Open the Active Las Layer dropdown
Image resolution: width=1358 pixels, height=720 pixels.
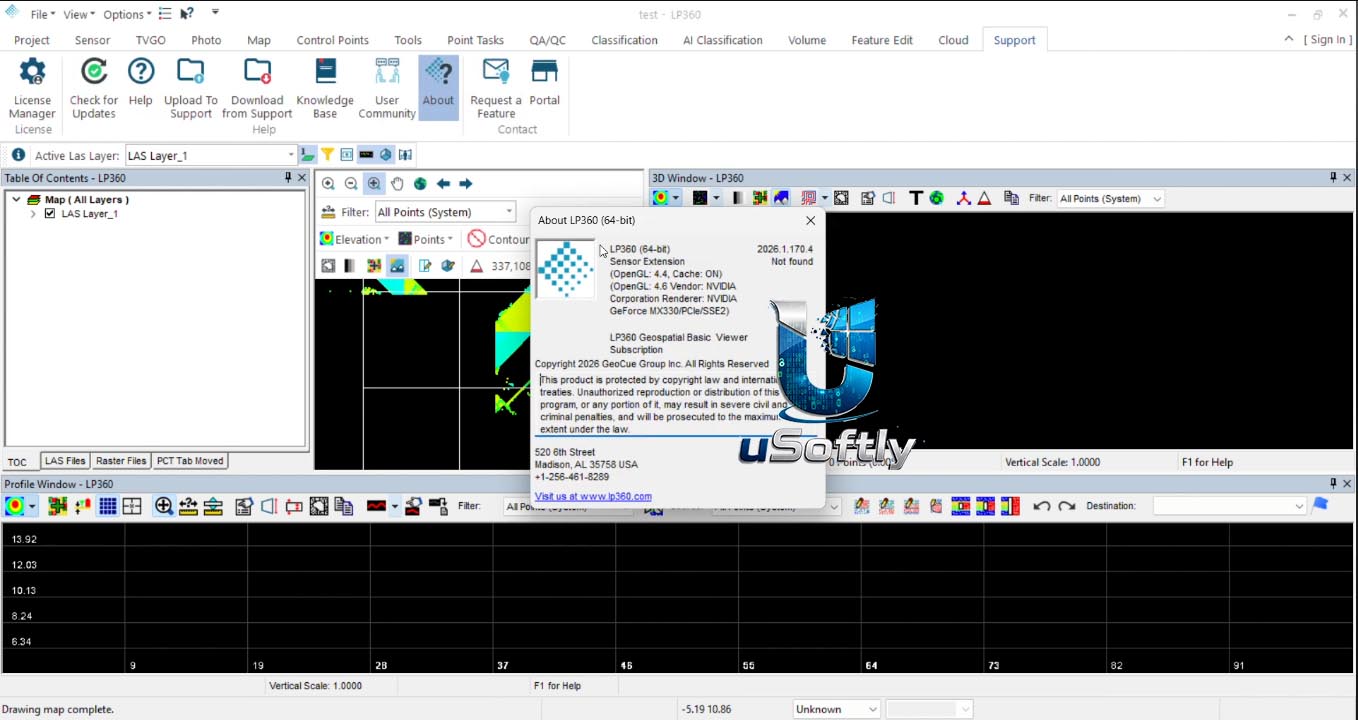[x=291, y=155]
